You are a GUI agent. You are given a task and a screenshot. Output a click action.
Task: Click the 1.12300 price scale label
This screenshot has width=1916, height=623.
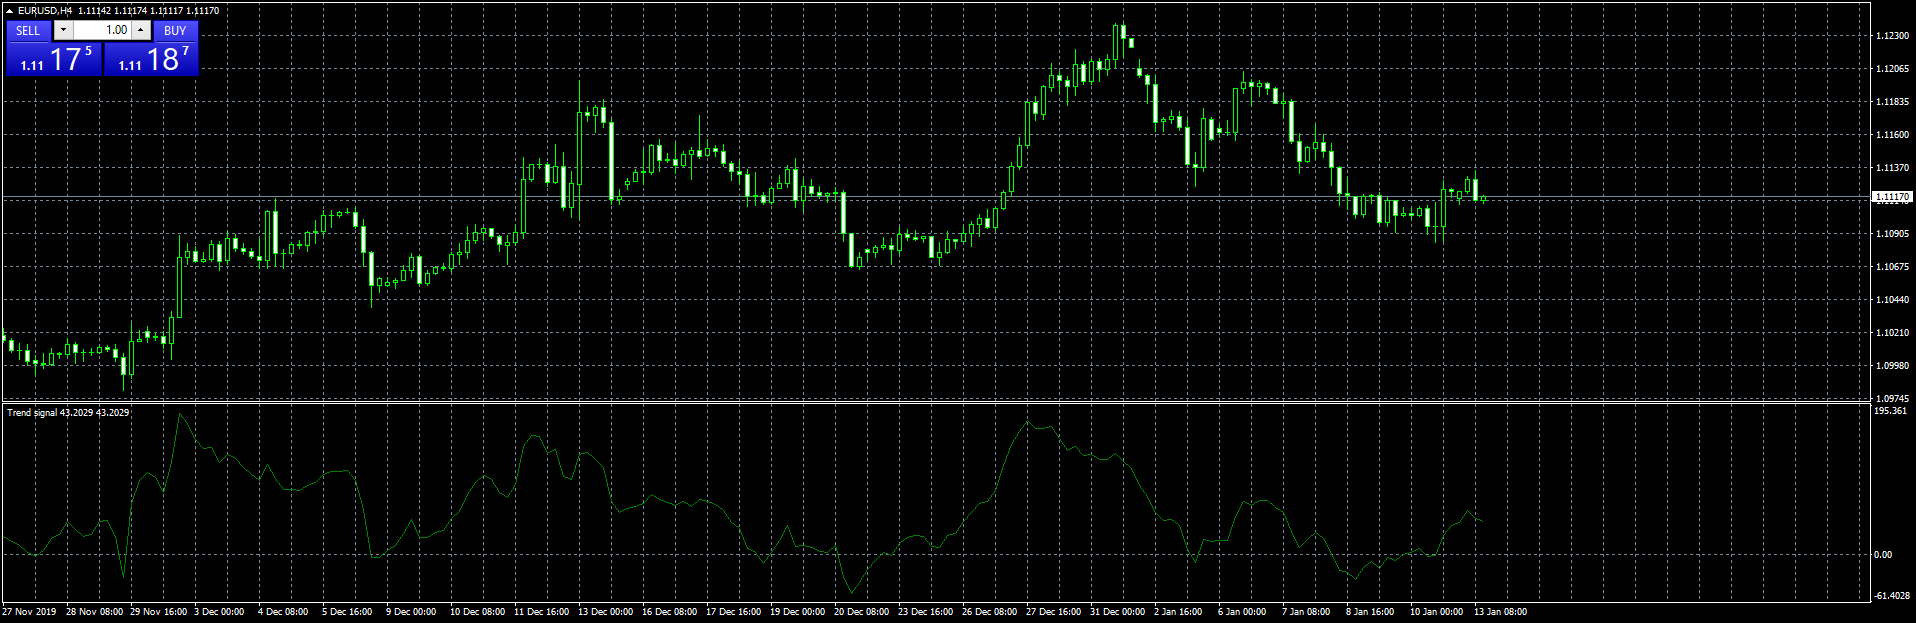1892,36
